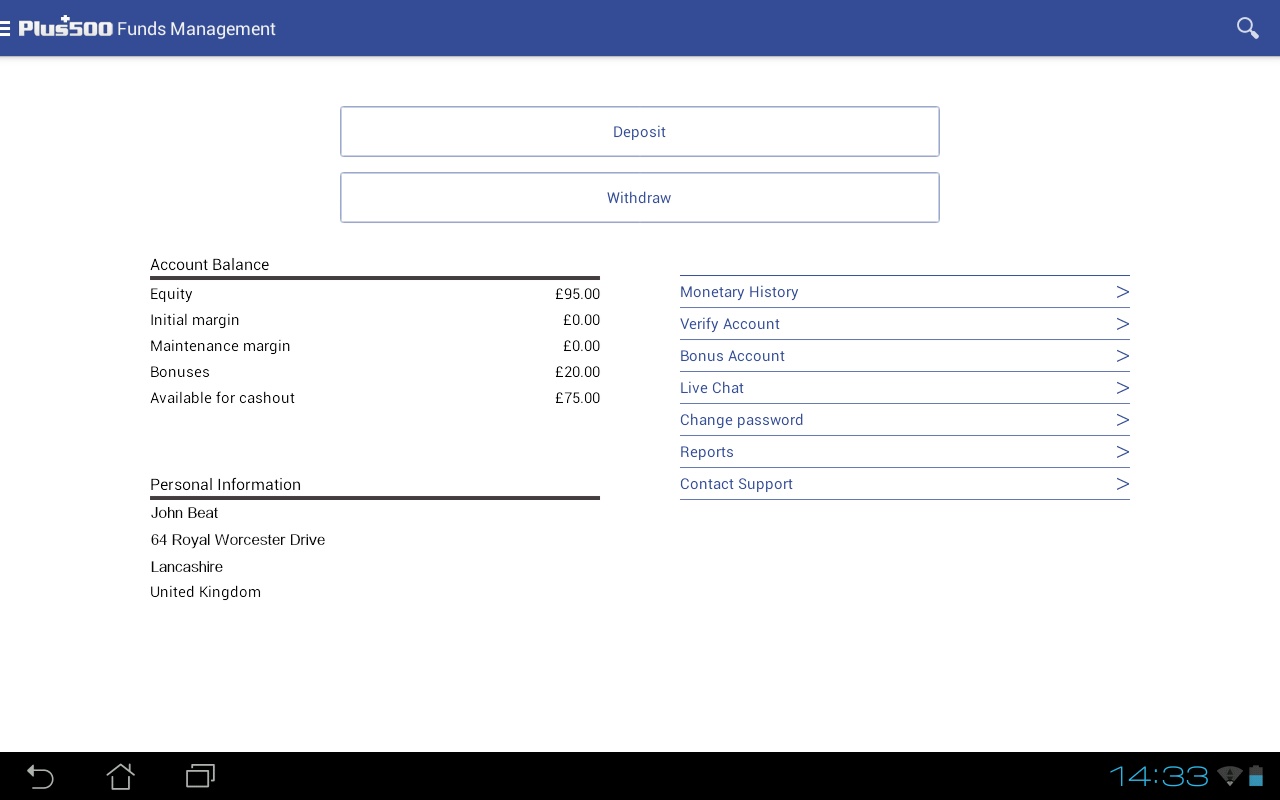Select the £20.00 bonuses value

578,372
